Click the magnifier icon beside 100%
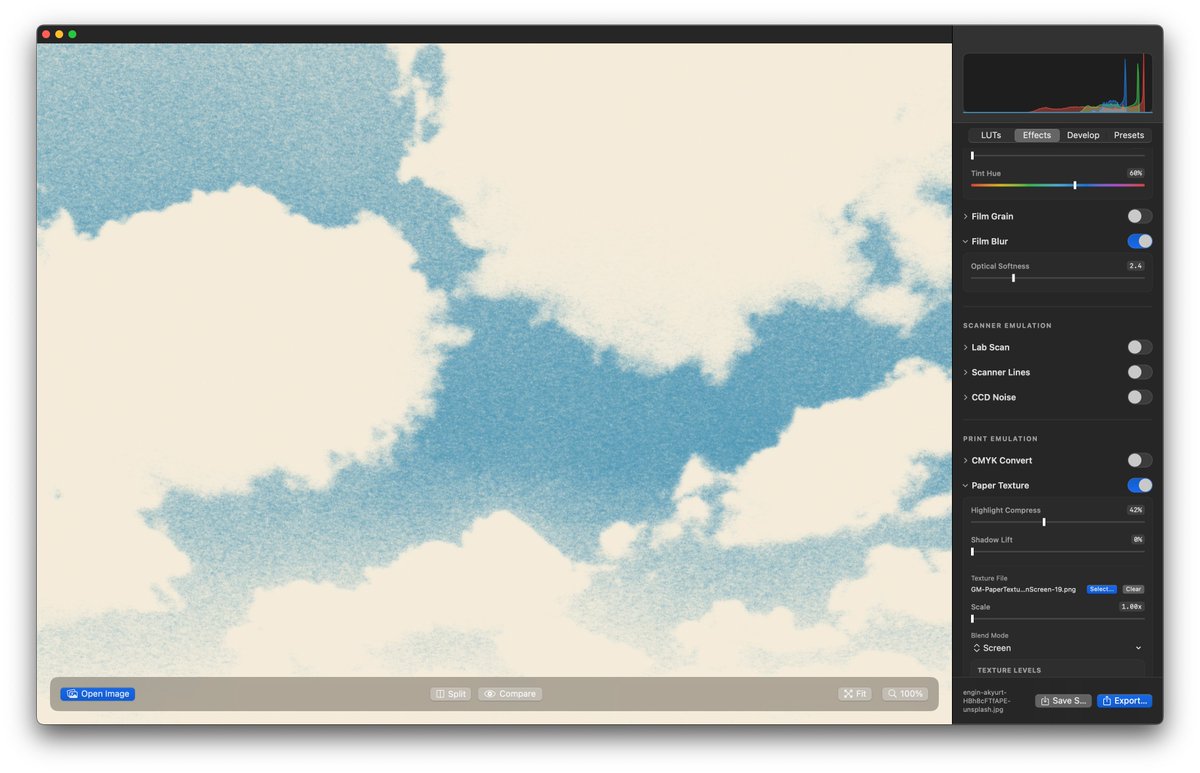 pyautogui.click(x=892, y=694)
